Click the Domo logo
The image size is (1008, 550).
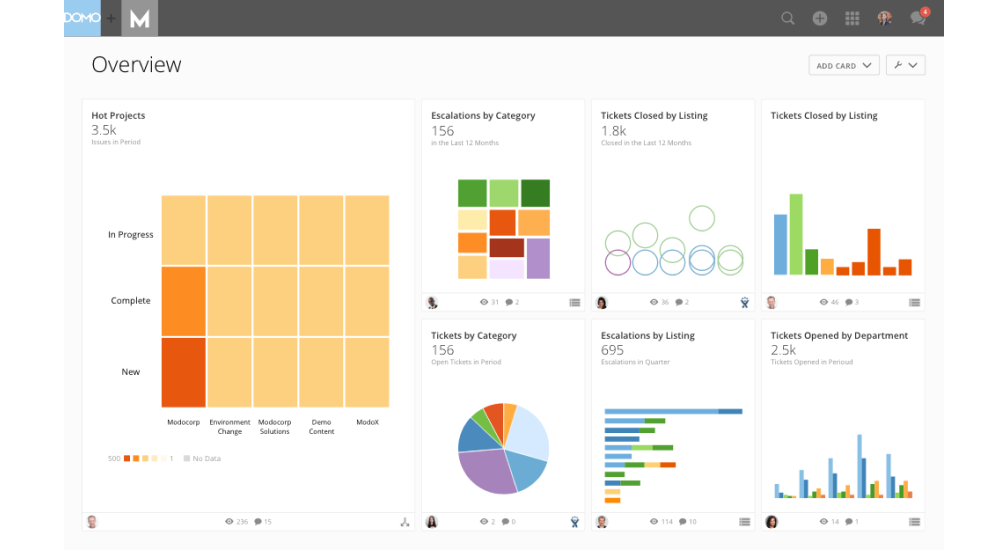82,18
